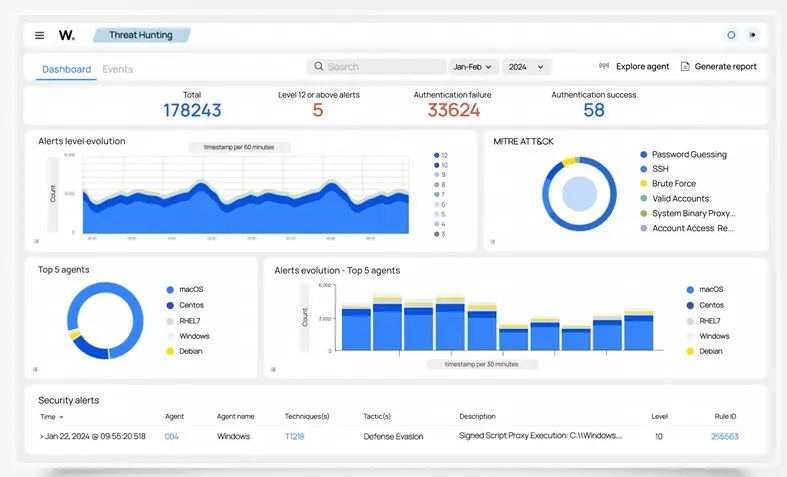This screenshot has width=787, height=477.
Task: Click the Explore agent signal icon
Action: coord(604,67)
